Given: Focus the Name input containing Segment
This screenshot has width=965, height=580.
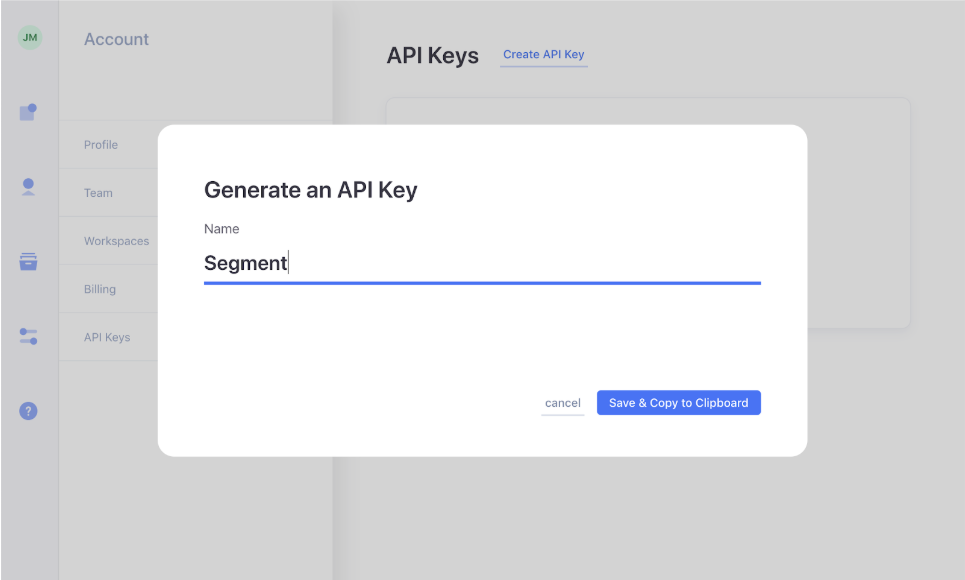Looking at the screenshot, I should point(482,264).
